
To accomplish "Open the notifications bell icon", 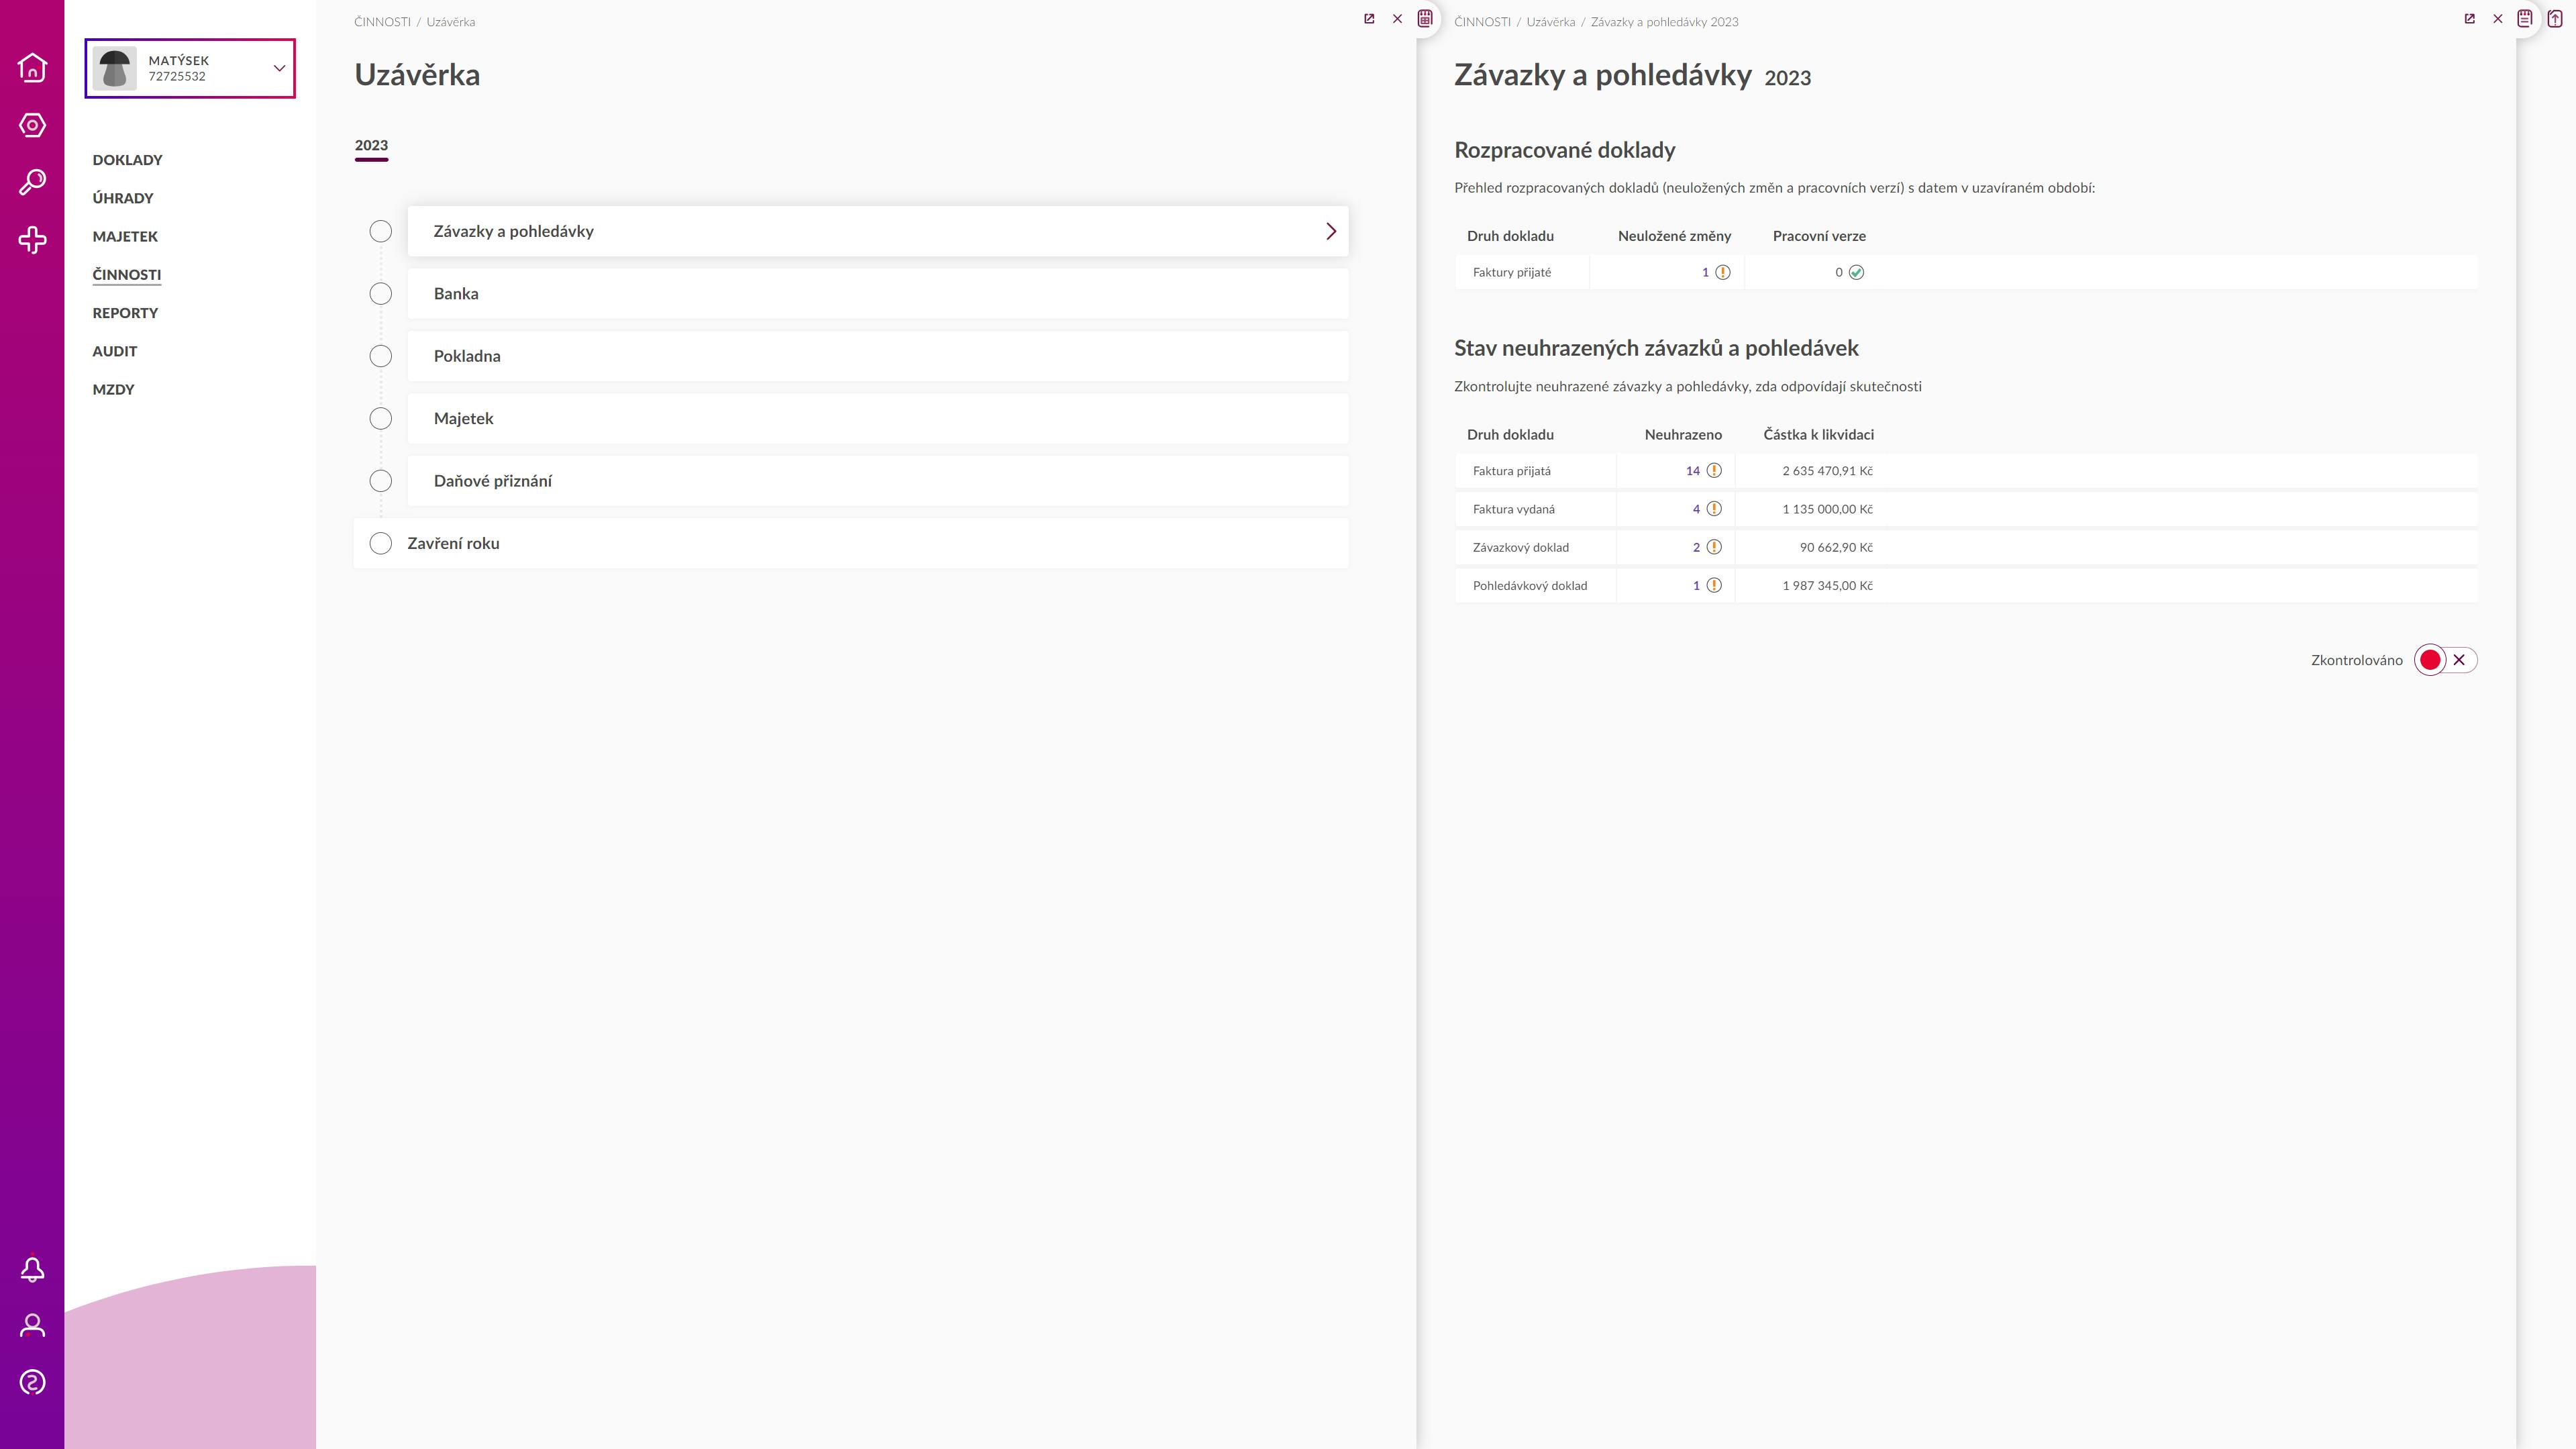I will (32, 1269).
